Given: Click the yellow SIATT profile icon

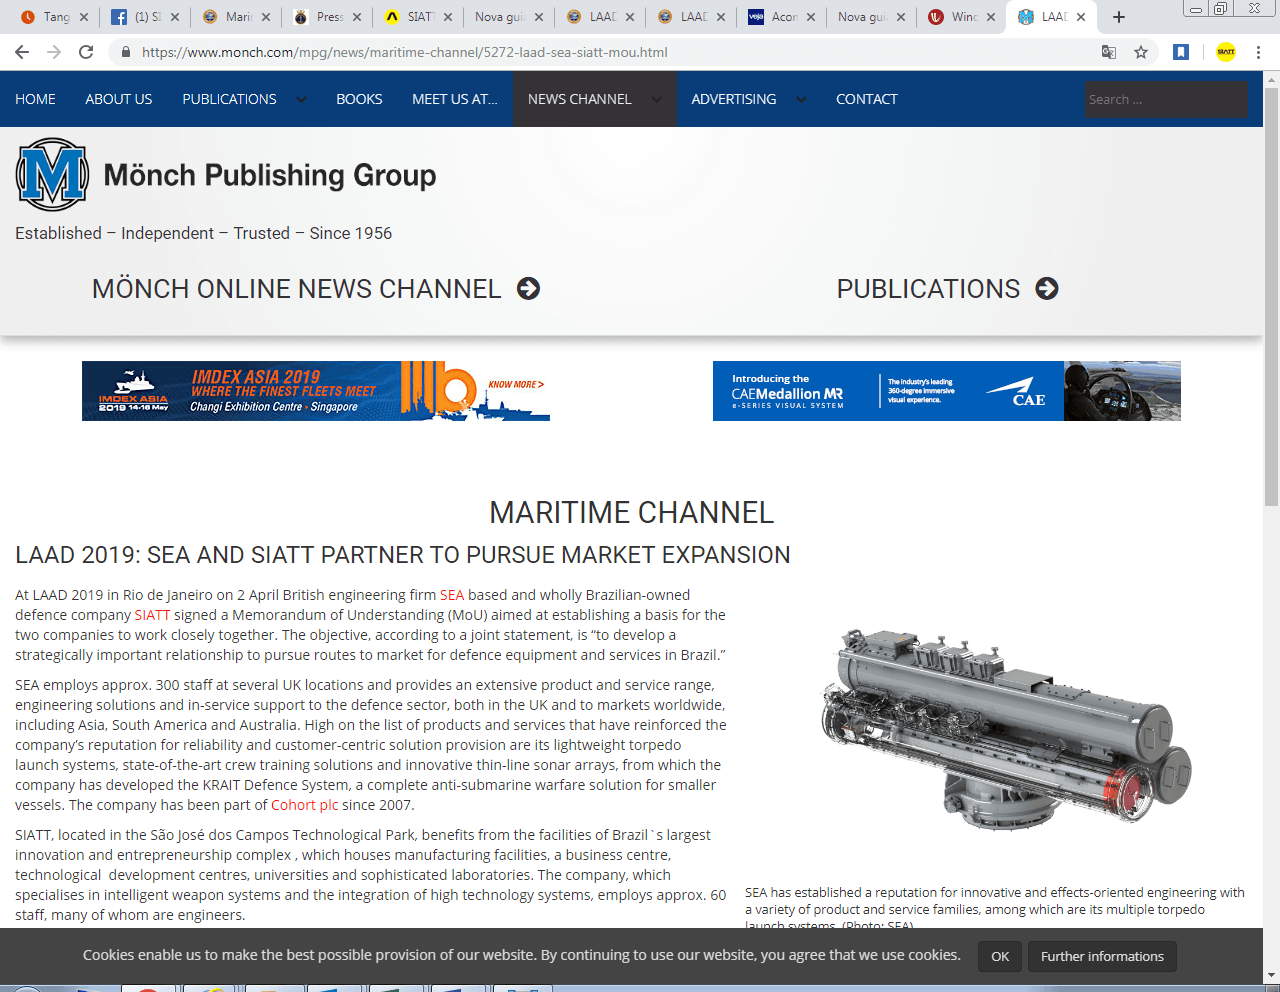Looking at the screenshot, I should [1226, 52].
